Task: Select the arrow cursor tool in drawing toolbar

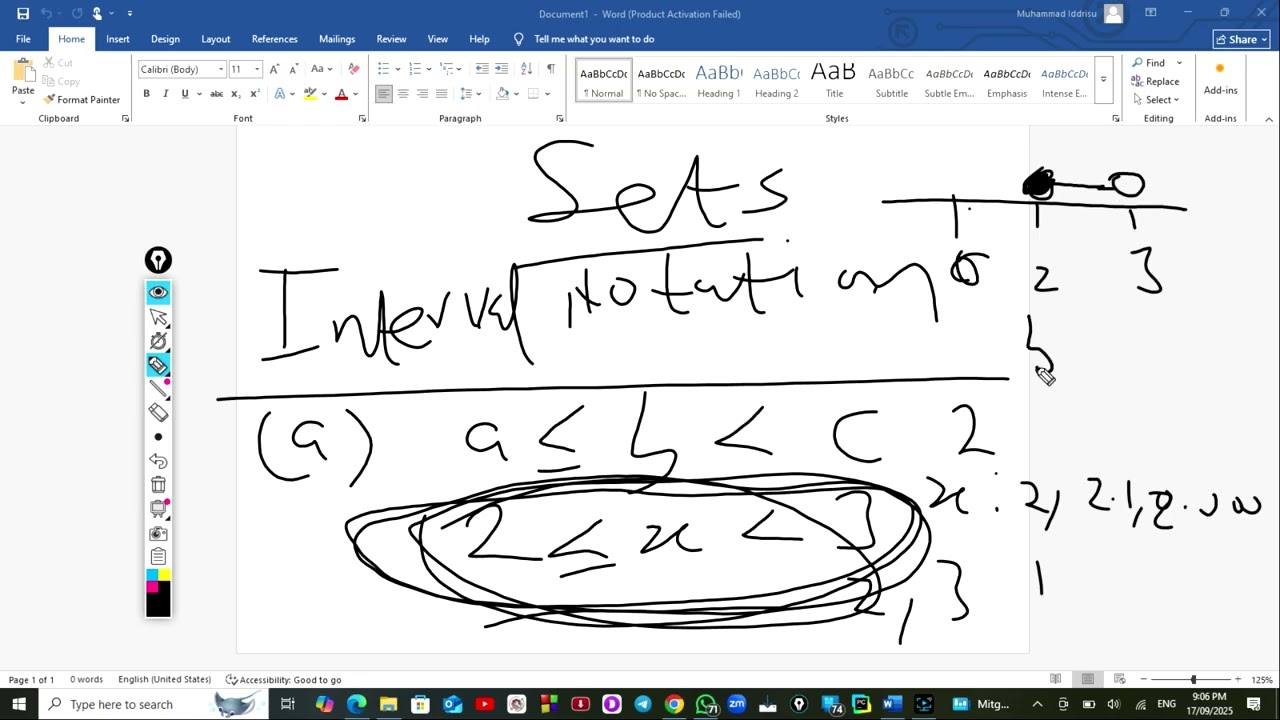Action: [x=158, y=317]
